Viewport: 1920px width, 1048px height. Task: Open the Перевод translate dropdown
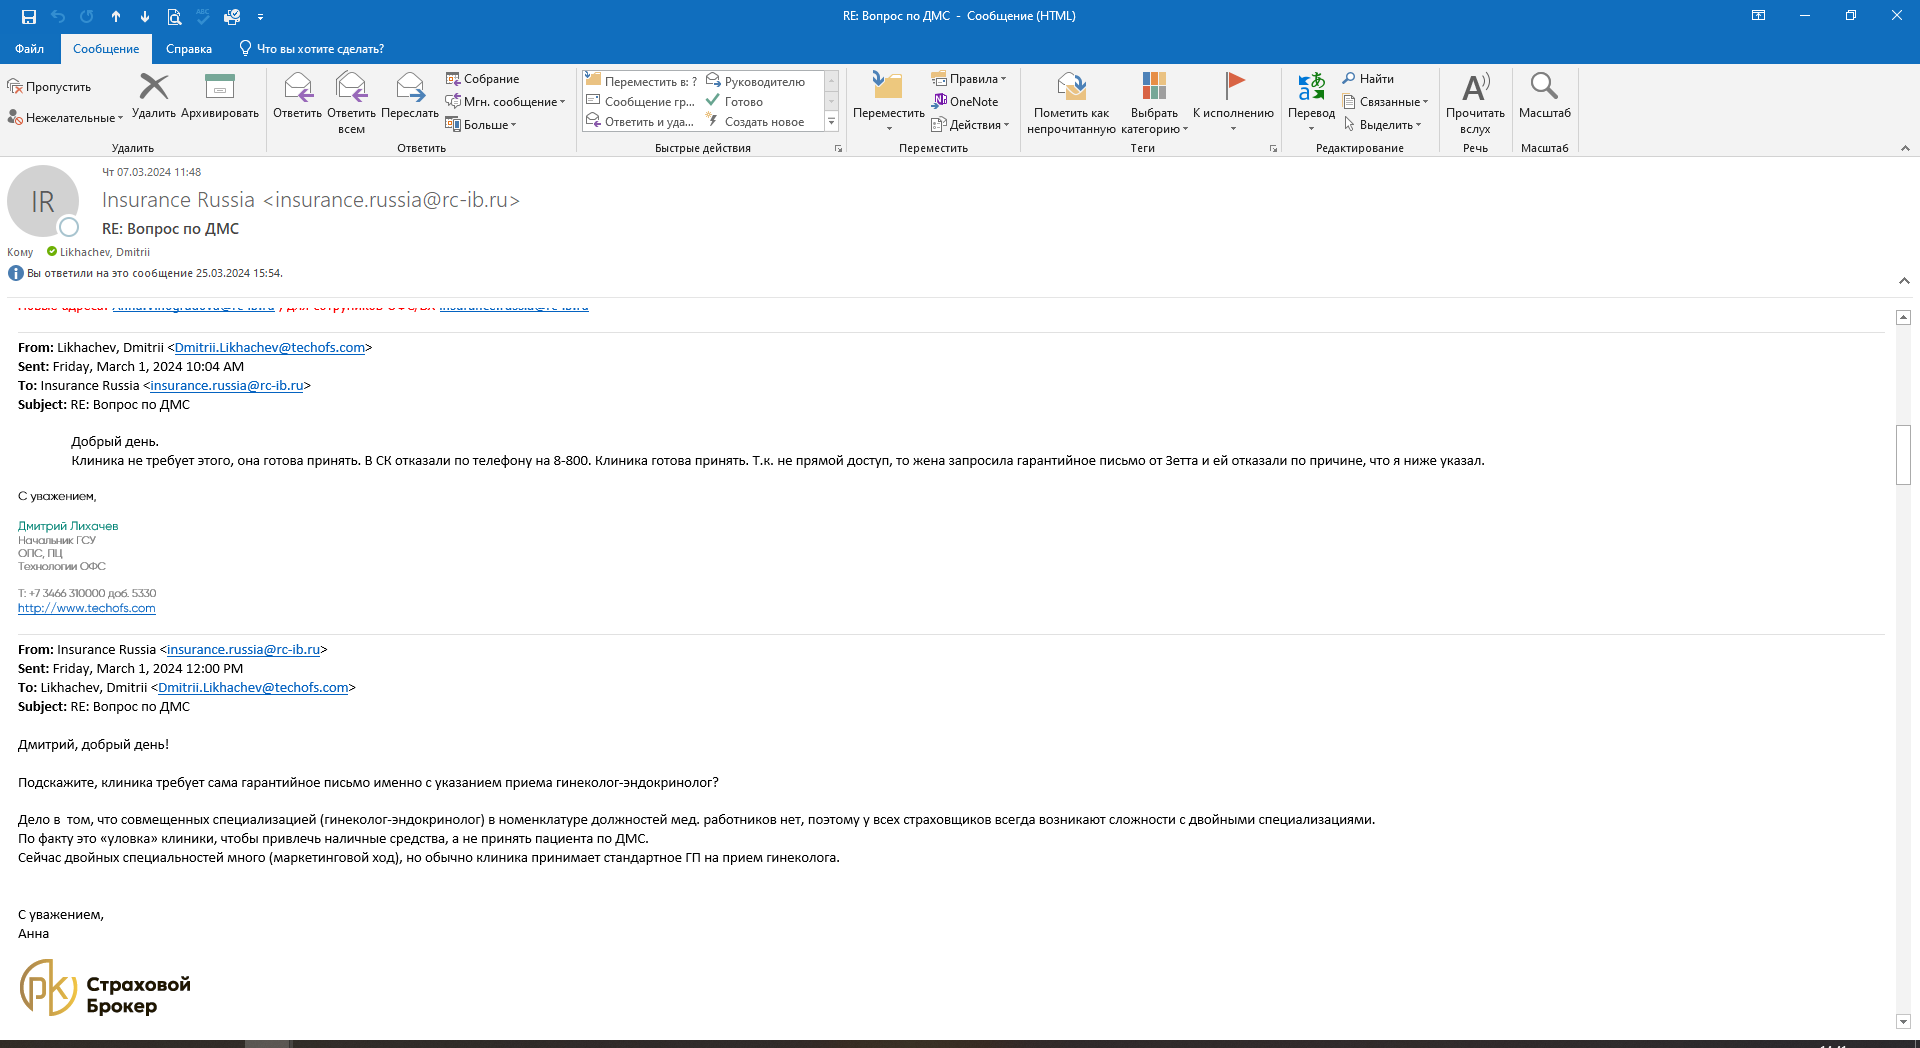point(1311,102)
